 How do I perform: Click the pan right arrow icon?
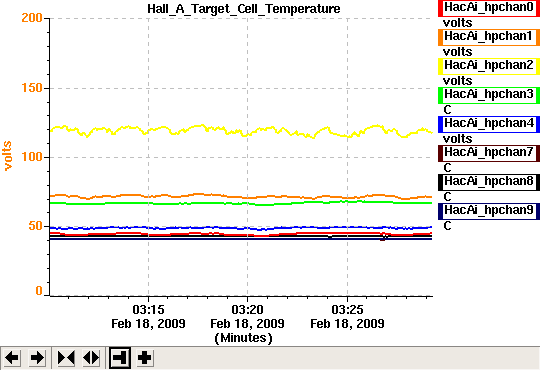(37, 358)
